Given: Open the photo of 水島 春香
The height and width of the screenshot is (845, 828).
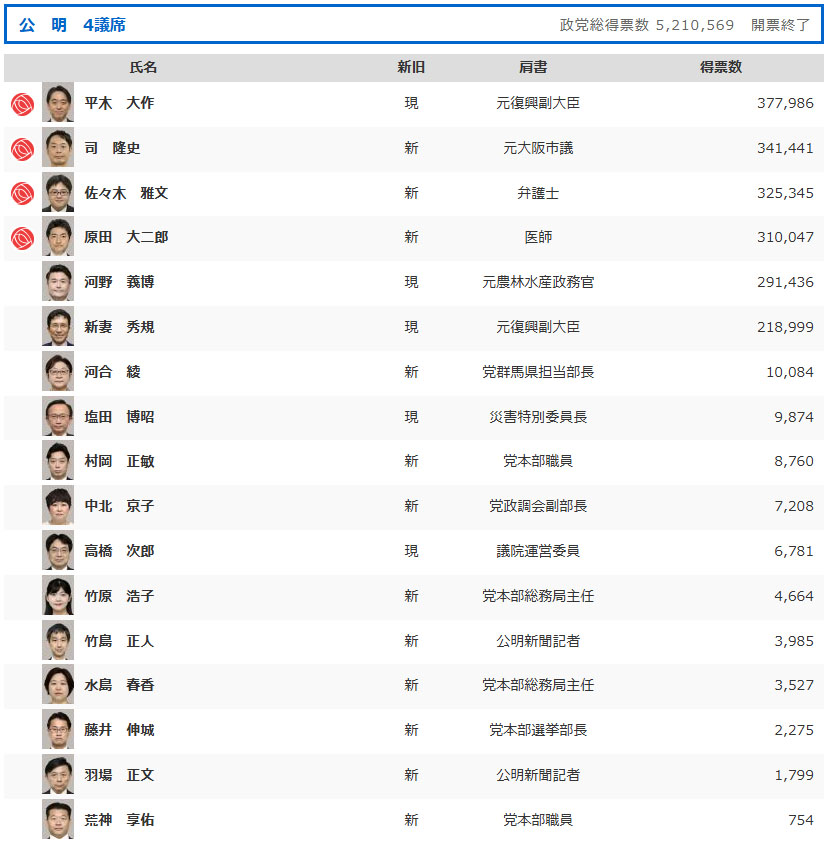Looking at the screenshot, I should tap(58, 685).
